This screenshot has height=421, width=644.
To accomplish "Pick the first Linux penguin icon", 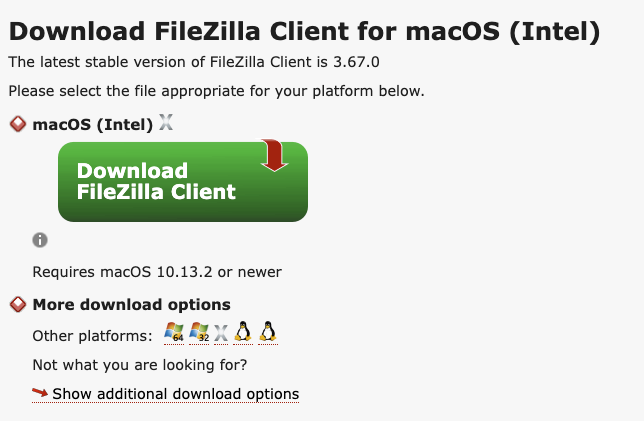I will [x=243, y=333].
